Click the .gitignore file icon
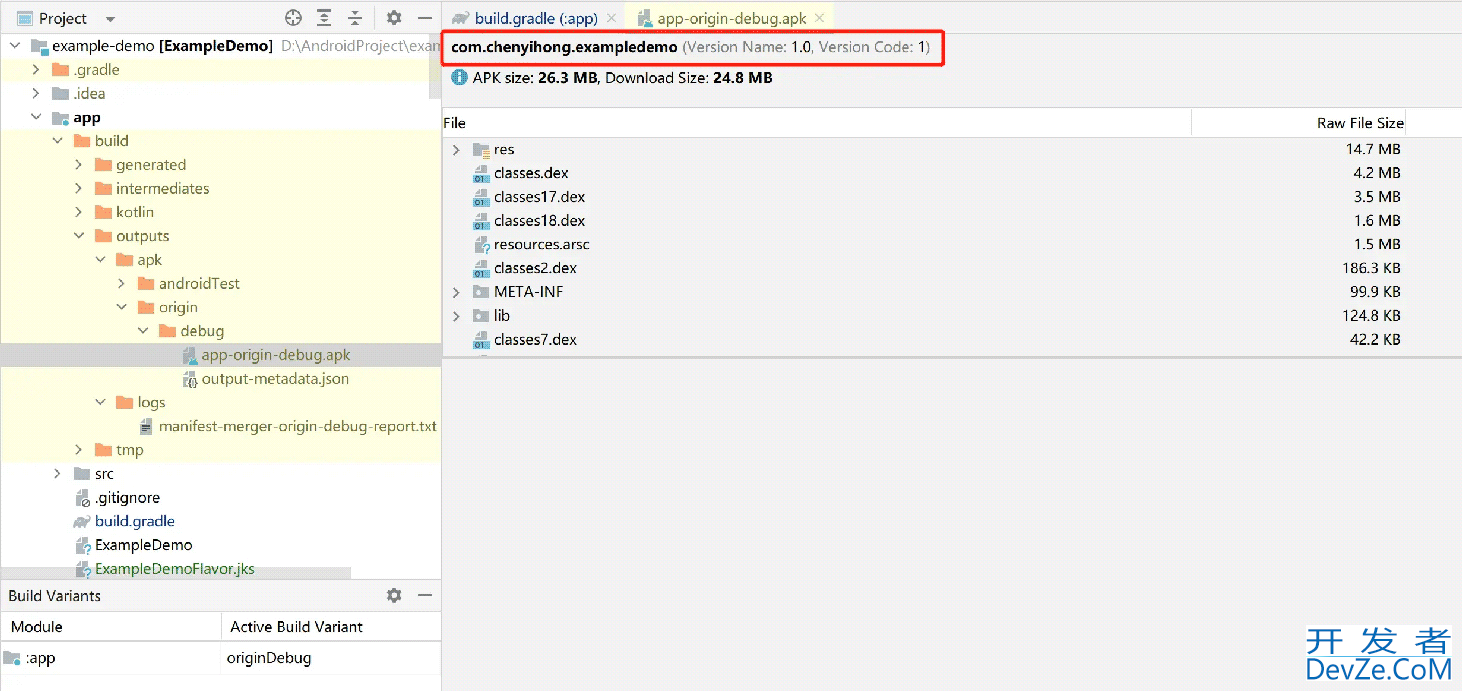This screenshot has height=691, width=1462. point(84,497)
